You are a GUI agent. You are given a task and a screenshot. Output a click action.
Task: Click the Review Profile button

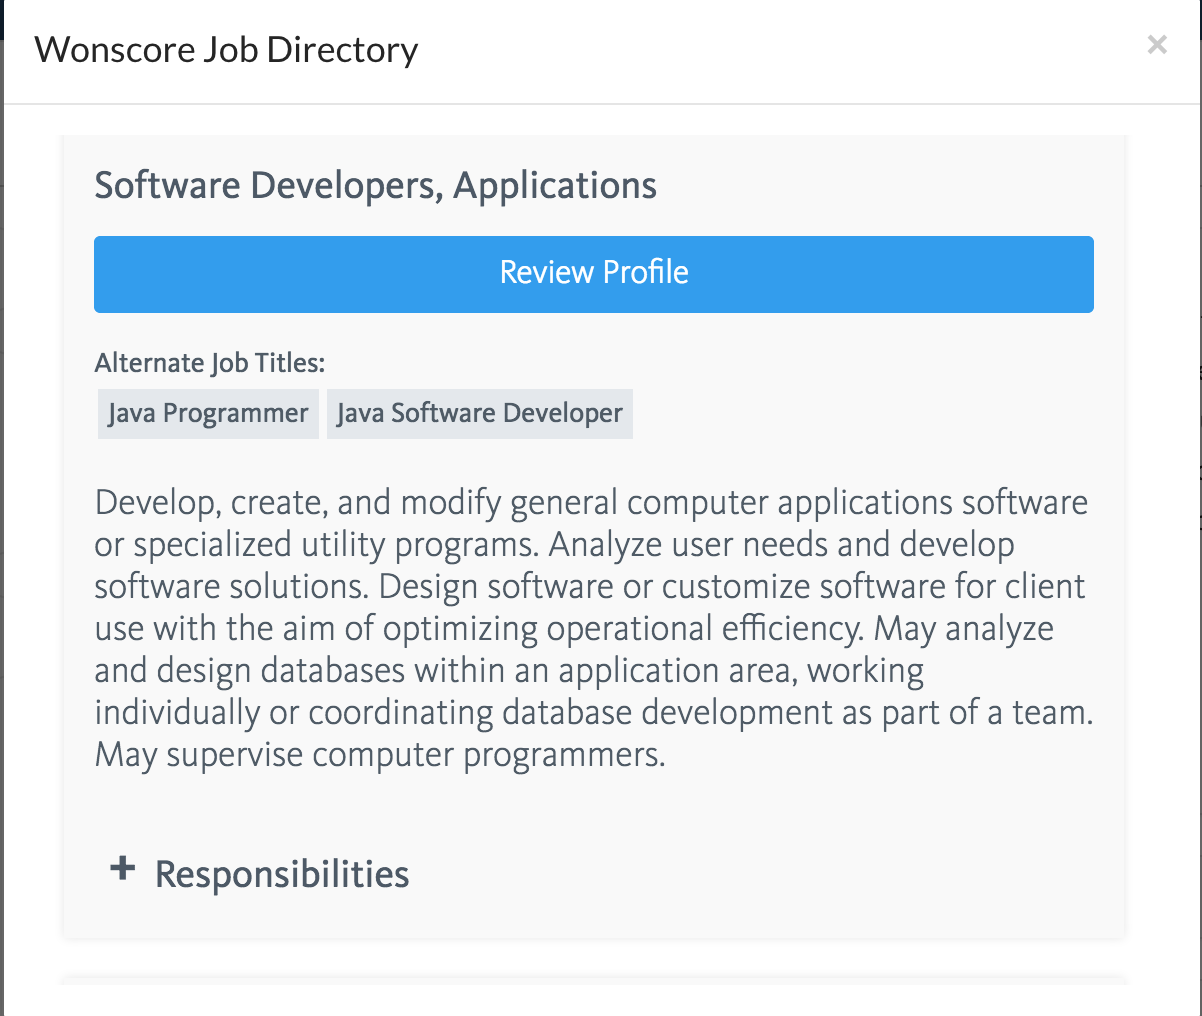tap(594, 274)
